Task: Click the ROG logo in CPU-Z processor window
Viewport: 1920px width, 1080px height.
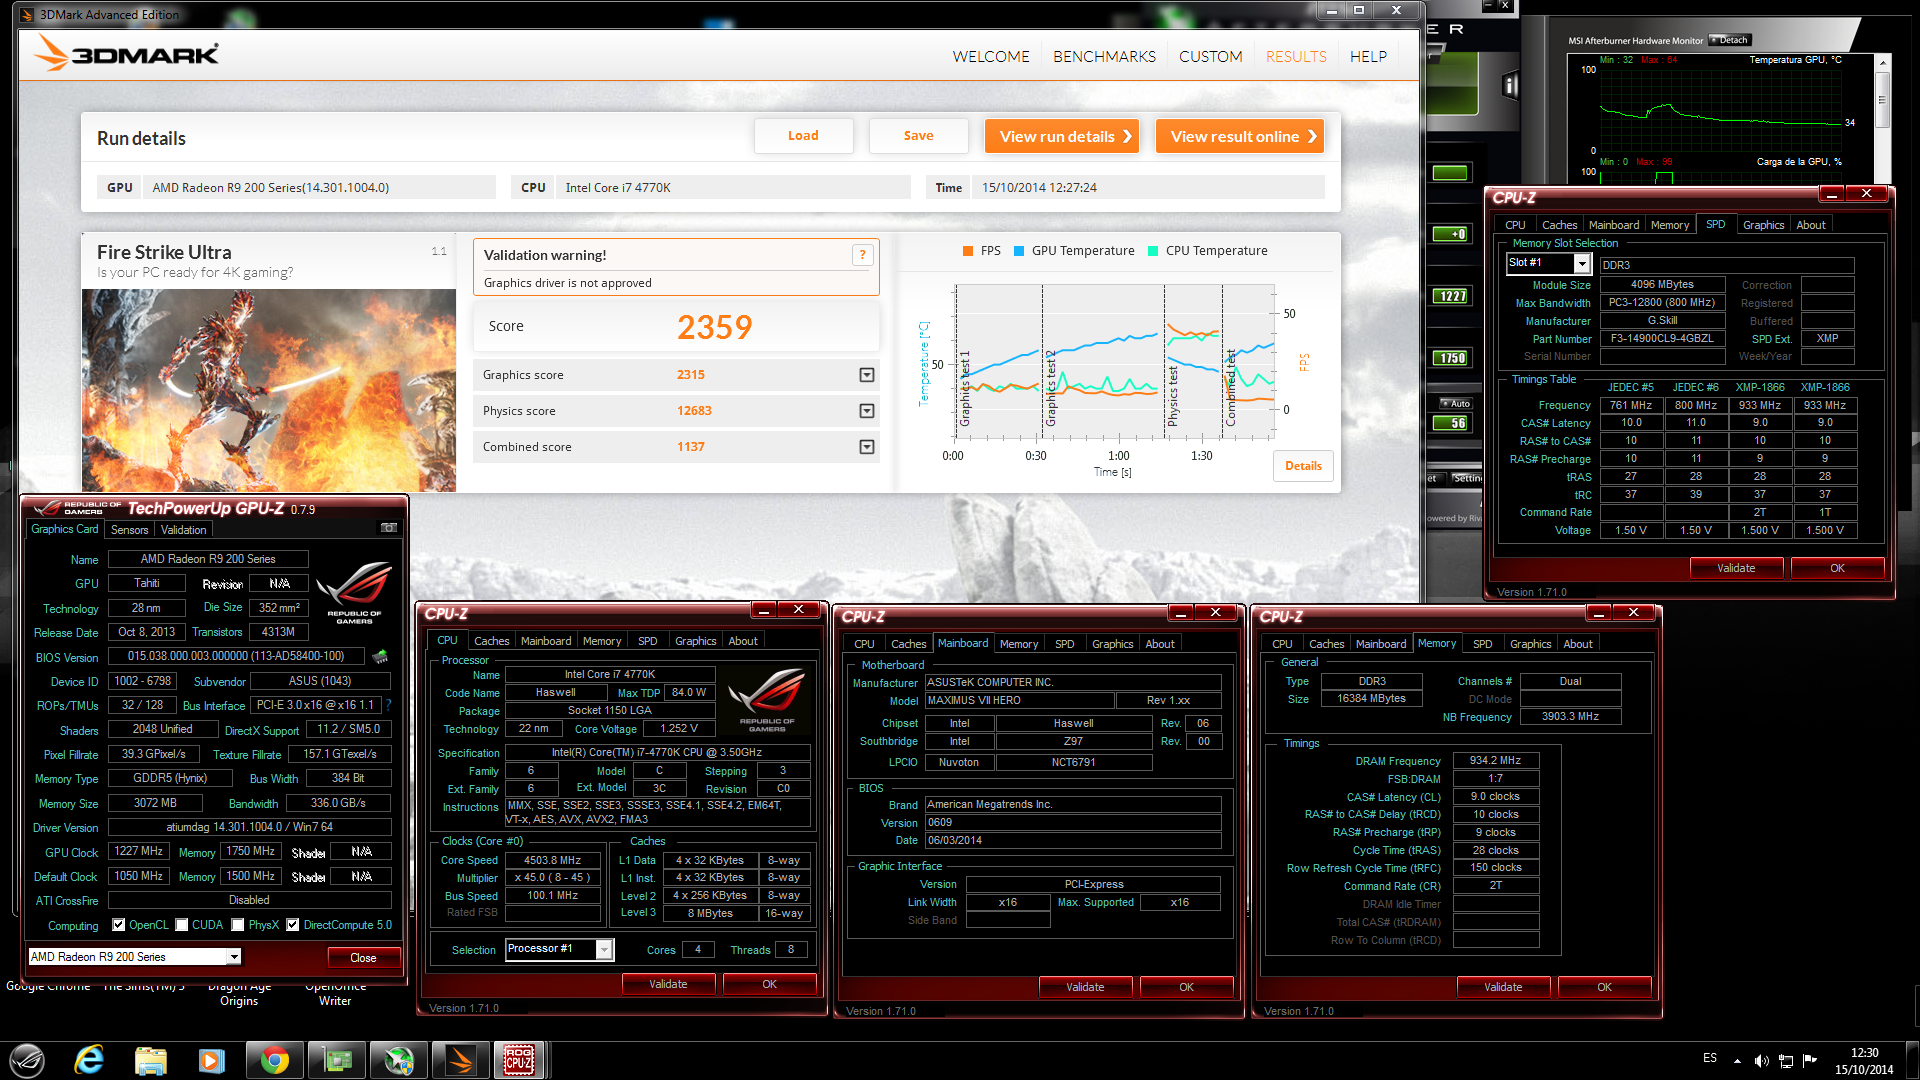Action: (767, 700)
